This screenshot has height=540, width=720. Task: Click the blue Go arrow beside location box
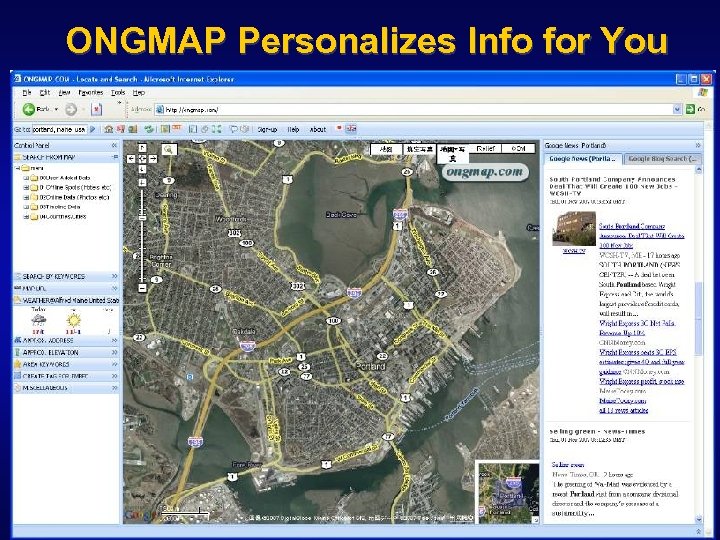93,129
